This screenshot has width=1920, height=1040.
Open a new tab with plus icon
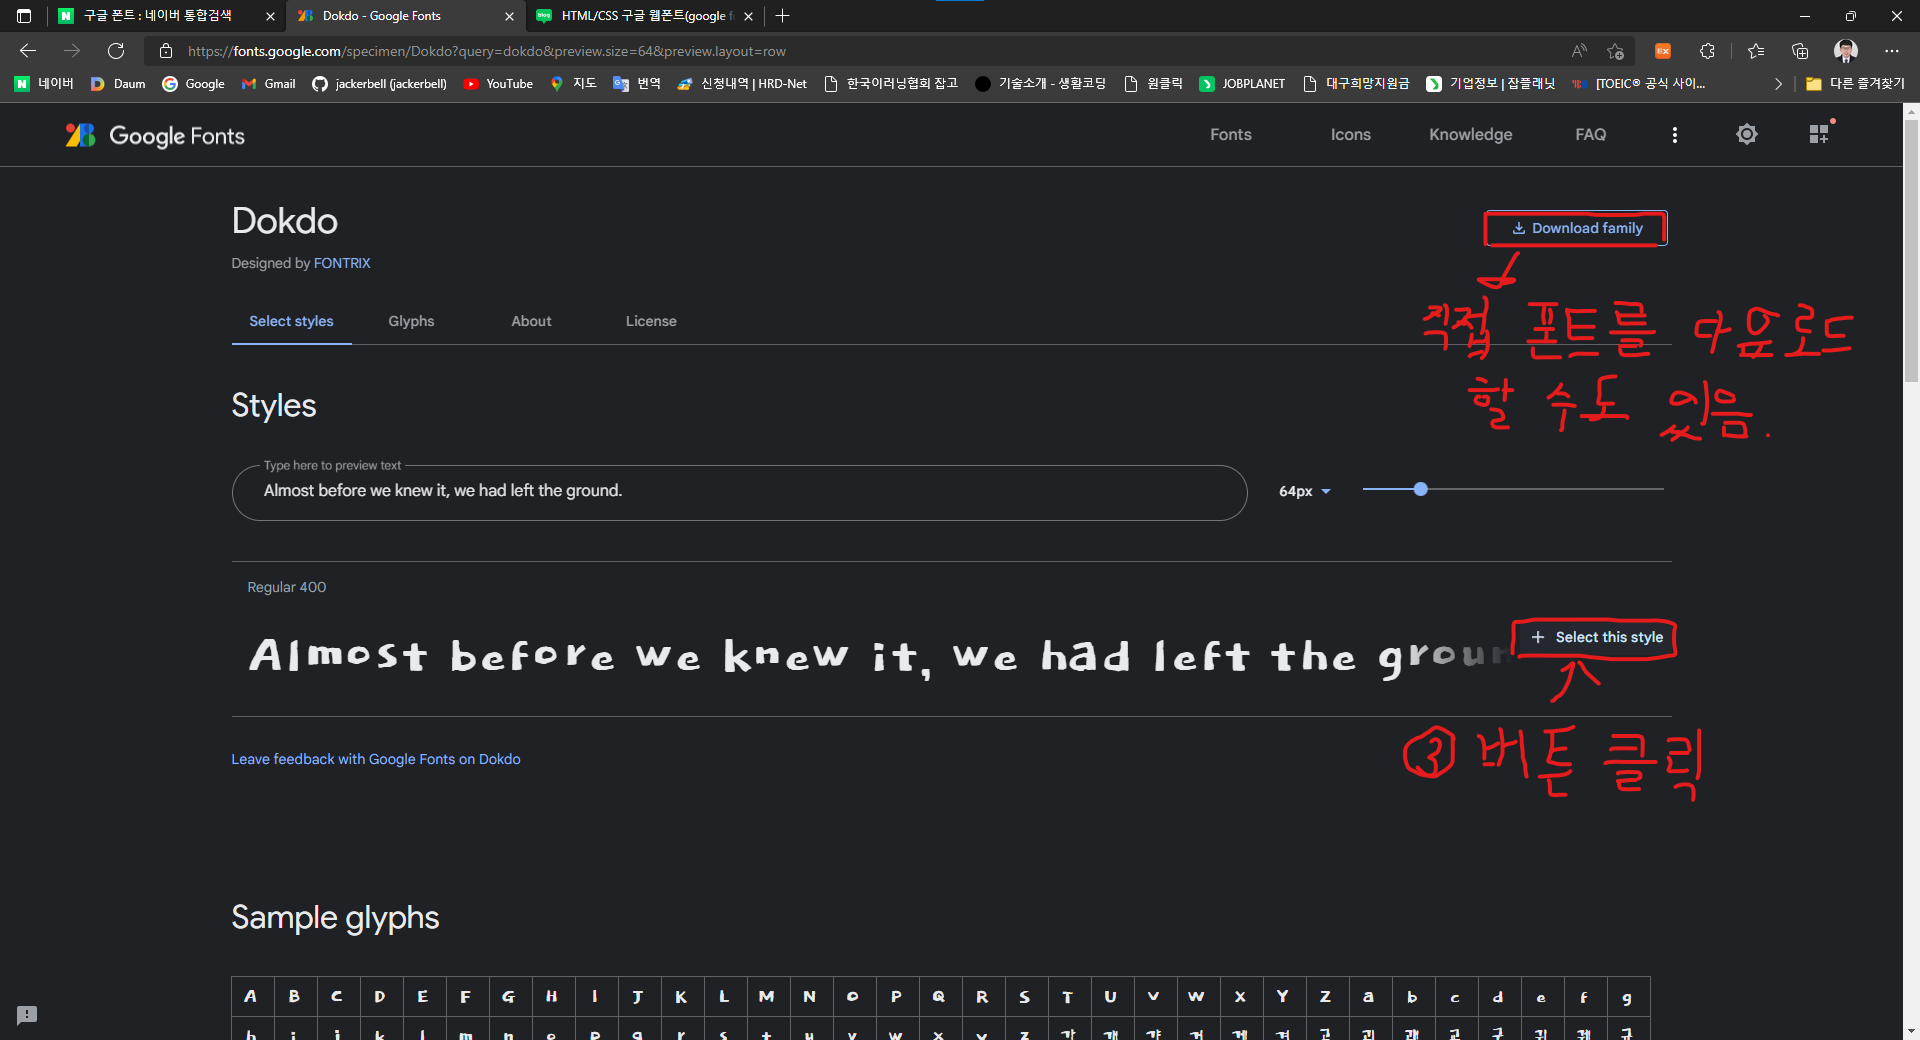tap(783, 16)
